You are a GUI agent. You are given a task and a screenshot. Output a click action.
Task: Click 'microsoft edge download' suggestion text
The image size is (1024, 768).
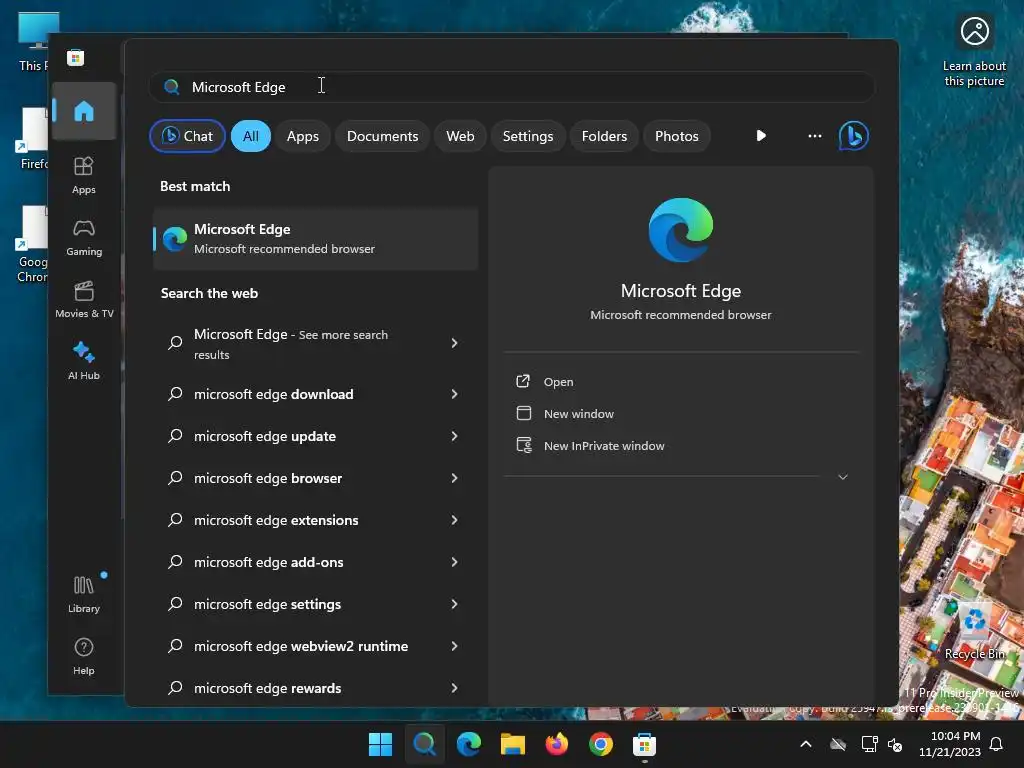click(274, 394)
